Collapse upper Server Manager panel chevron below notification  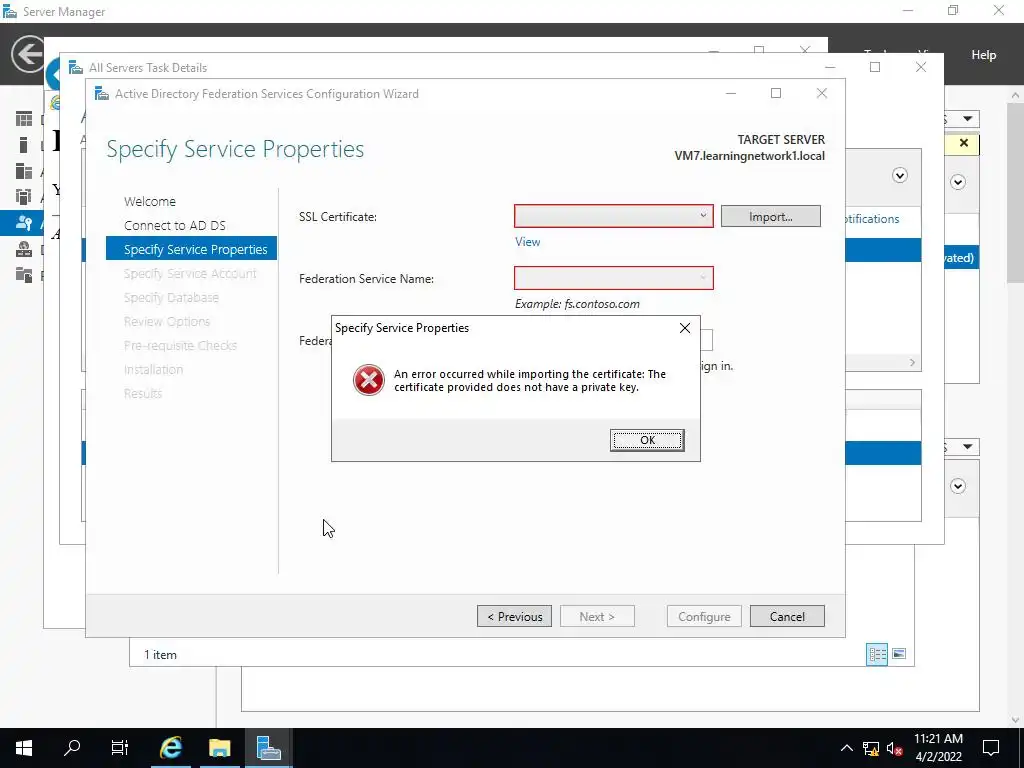pos(957,182)
